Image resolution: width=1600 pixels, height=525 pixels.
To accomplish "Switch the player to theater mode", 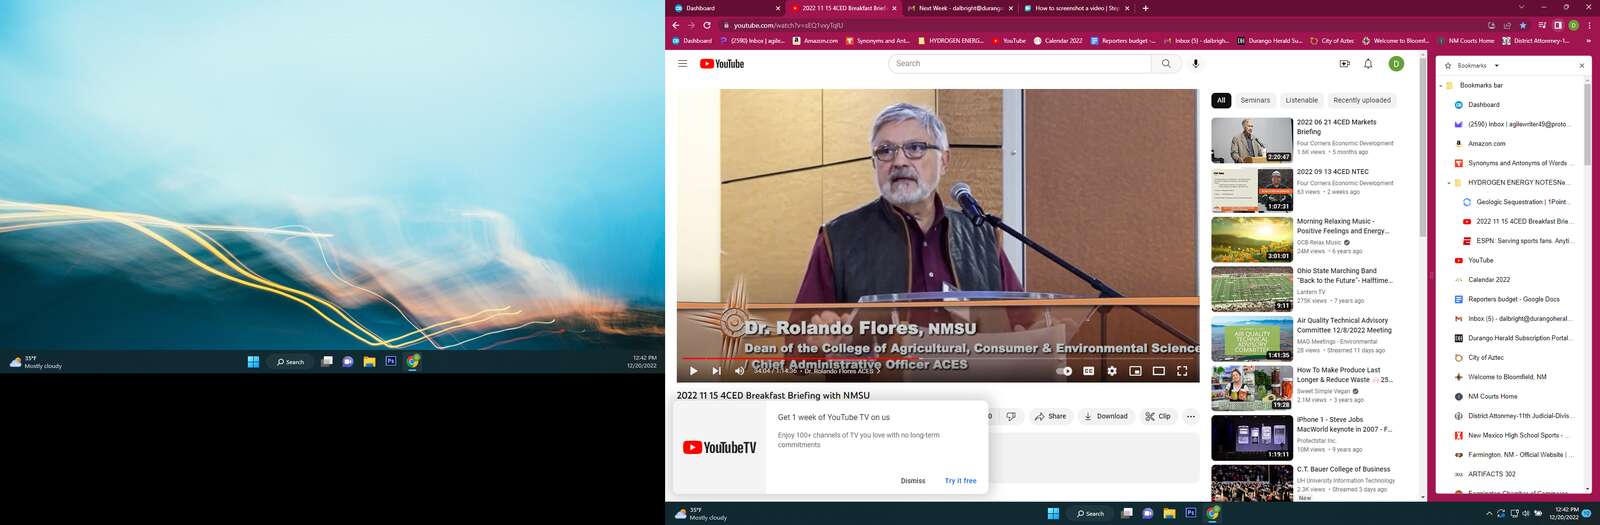I will pos(1158,371).
